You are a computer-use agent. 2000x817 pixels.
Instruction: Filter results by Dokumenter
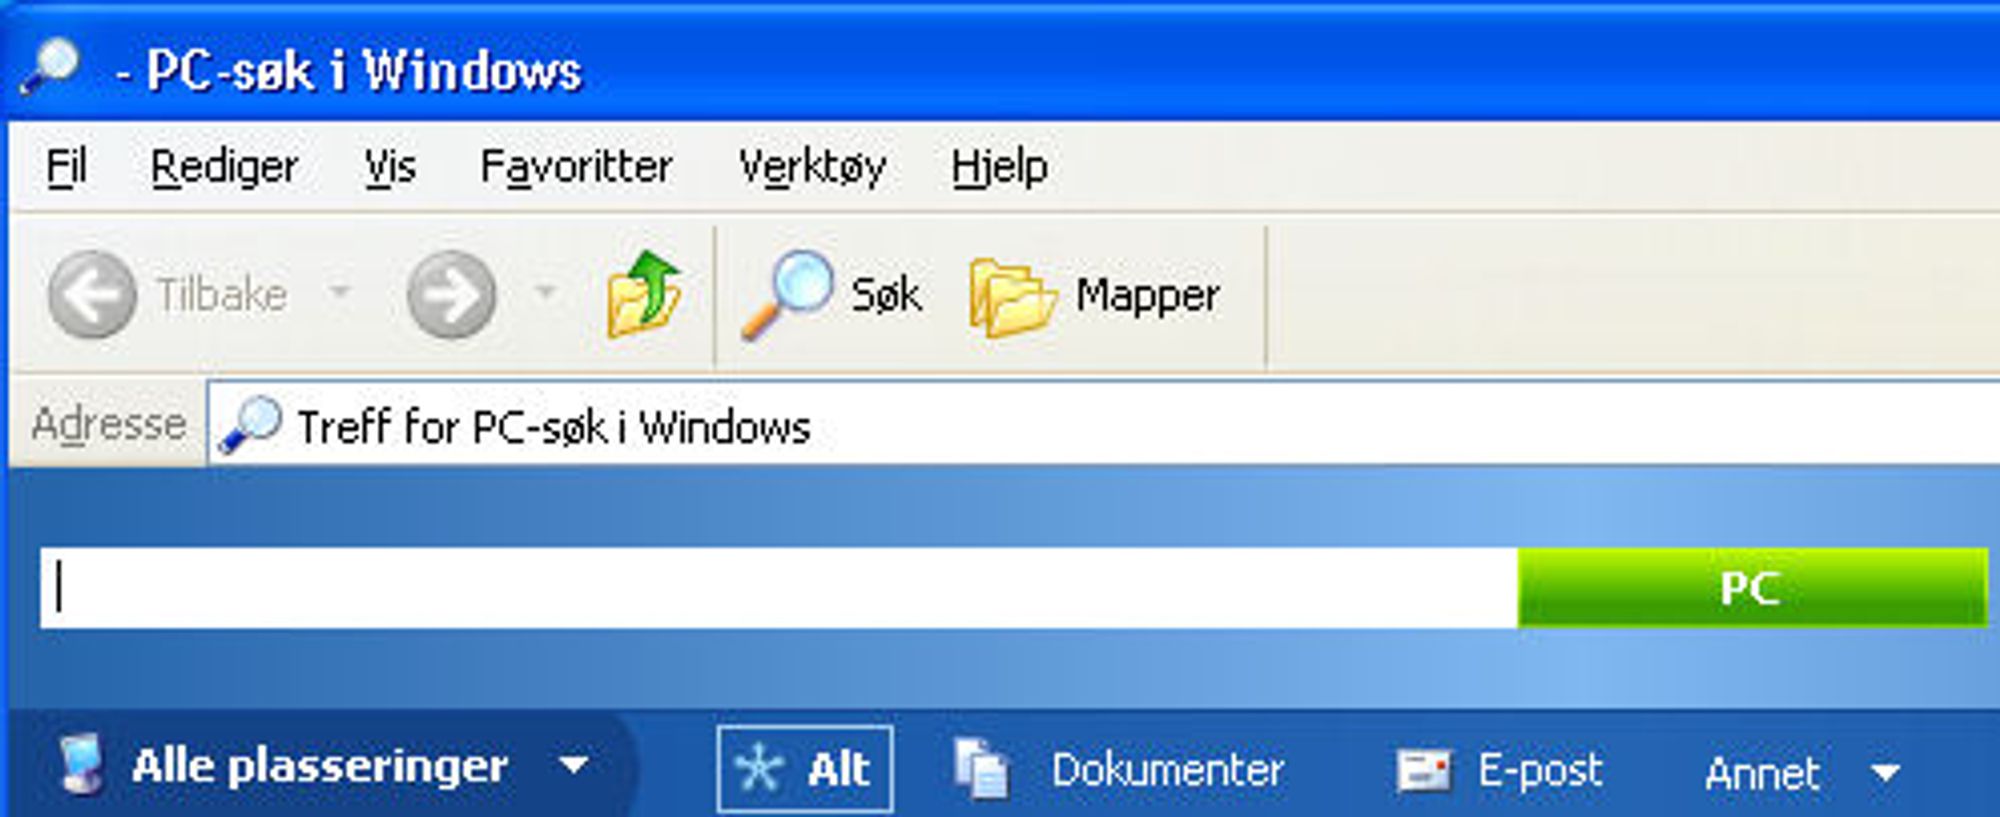(x=1167, y=770)
